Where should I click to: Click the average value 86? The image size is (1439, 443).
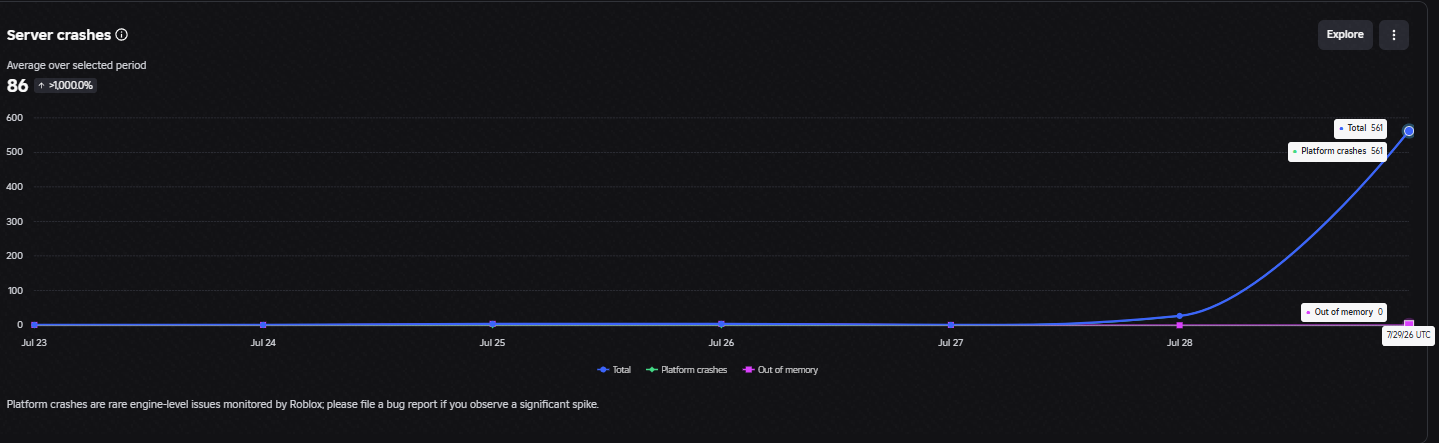17,86
